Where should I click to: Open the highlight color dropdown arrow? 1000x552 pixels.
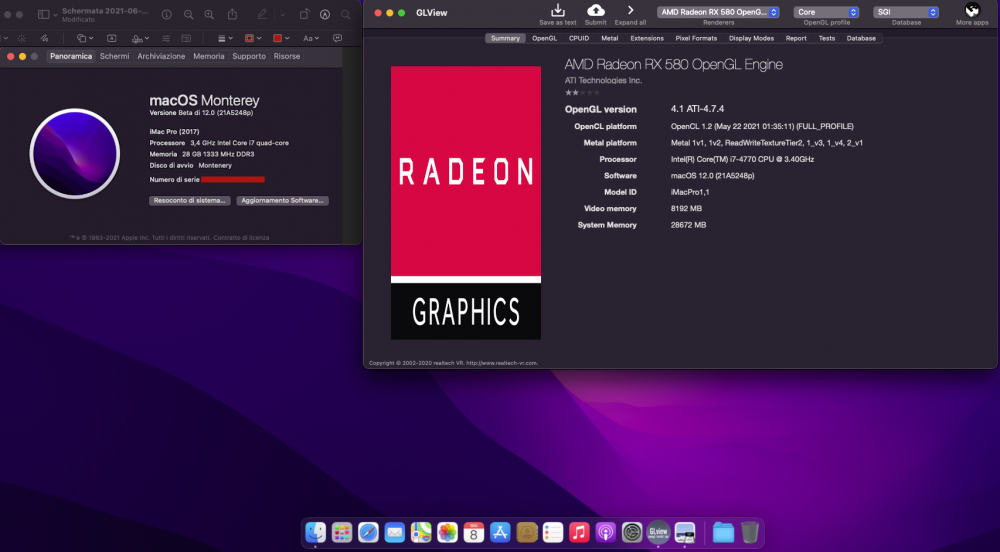tap(282, 15)
